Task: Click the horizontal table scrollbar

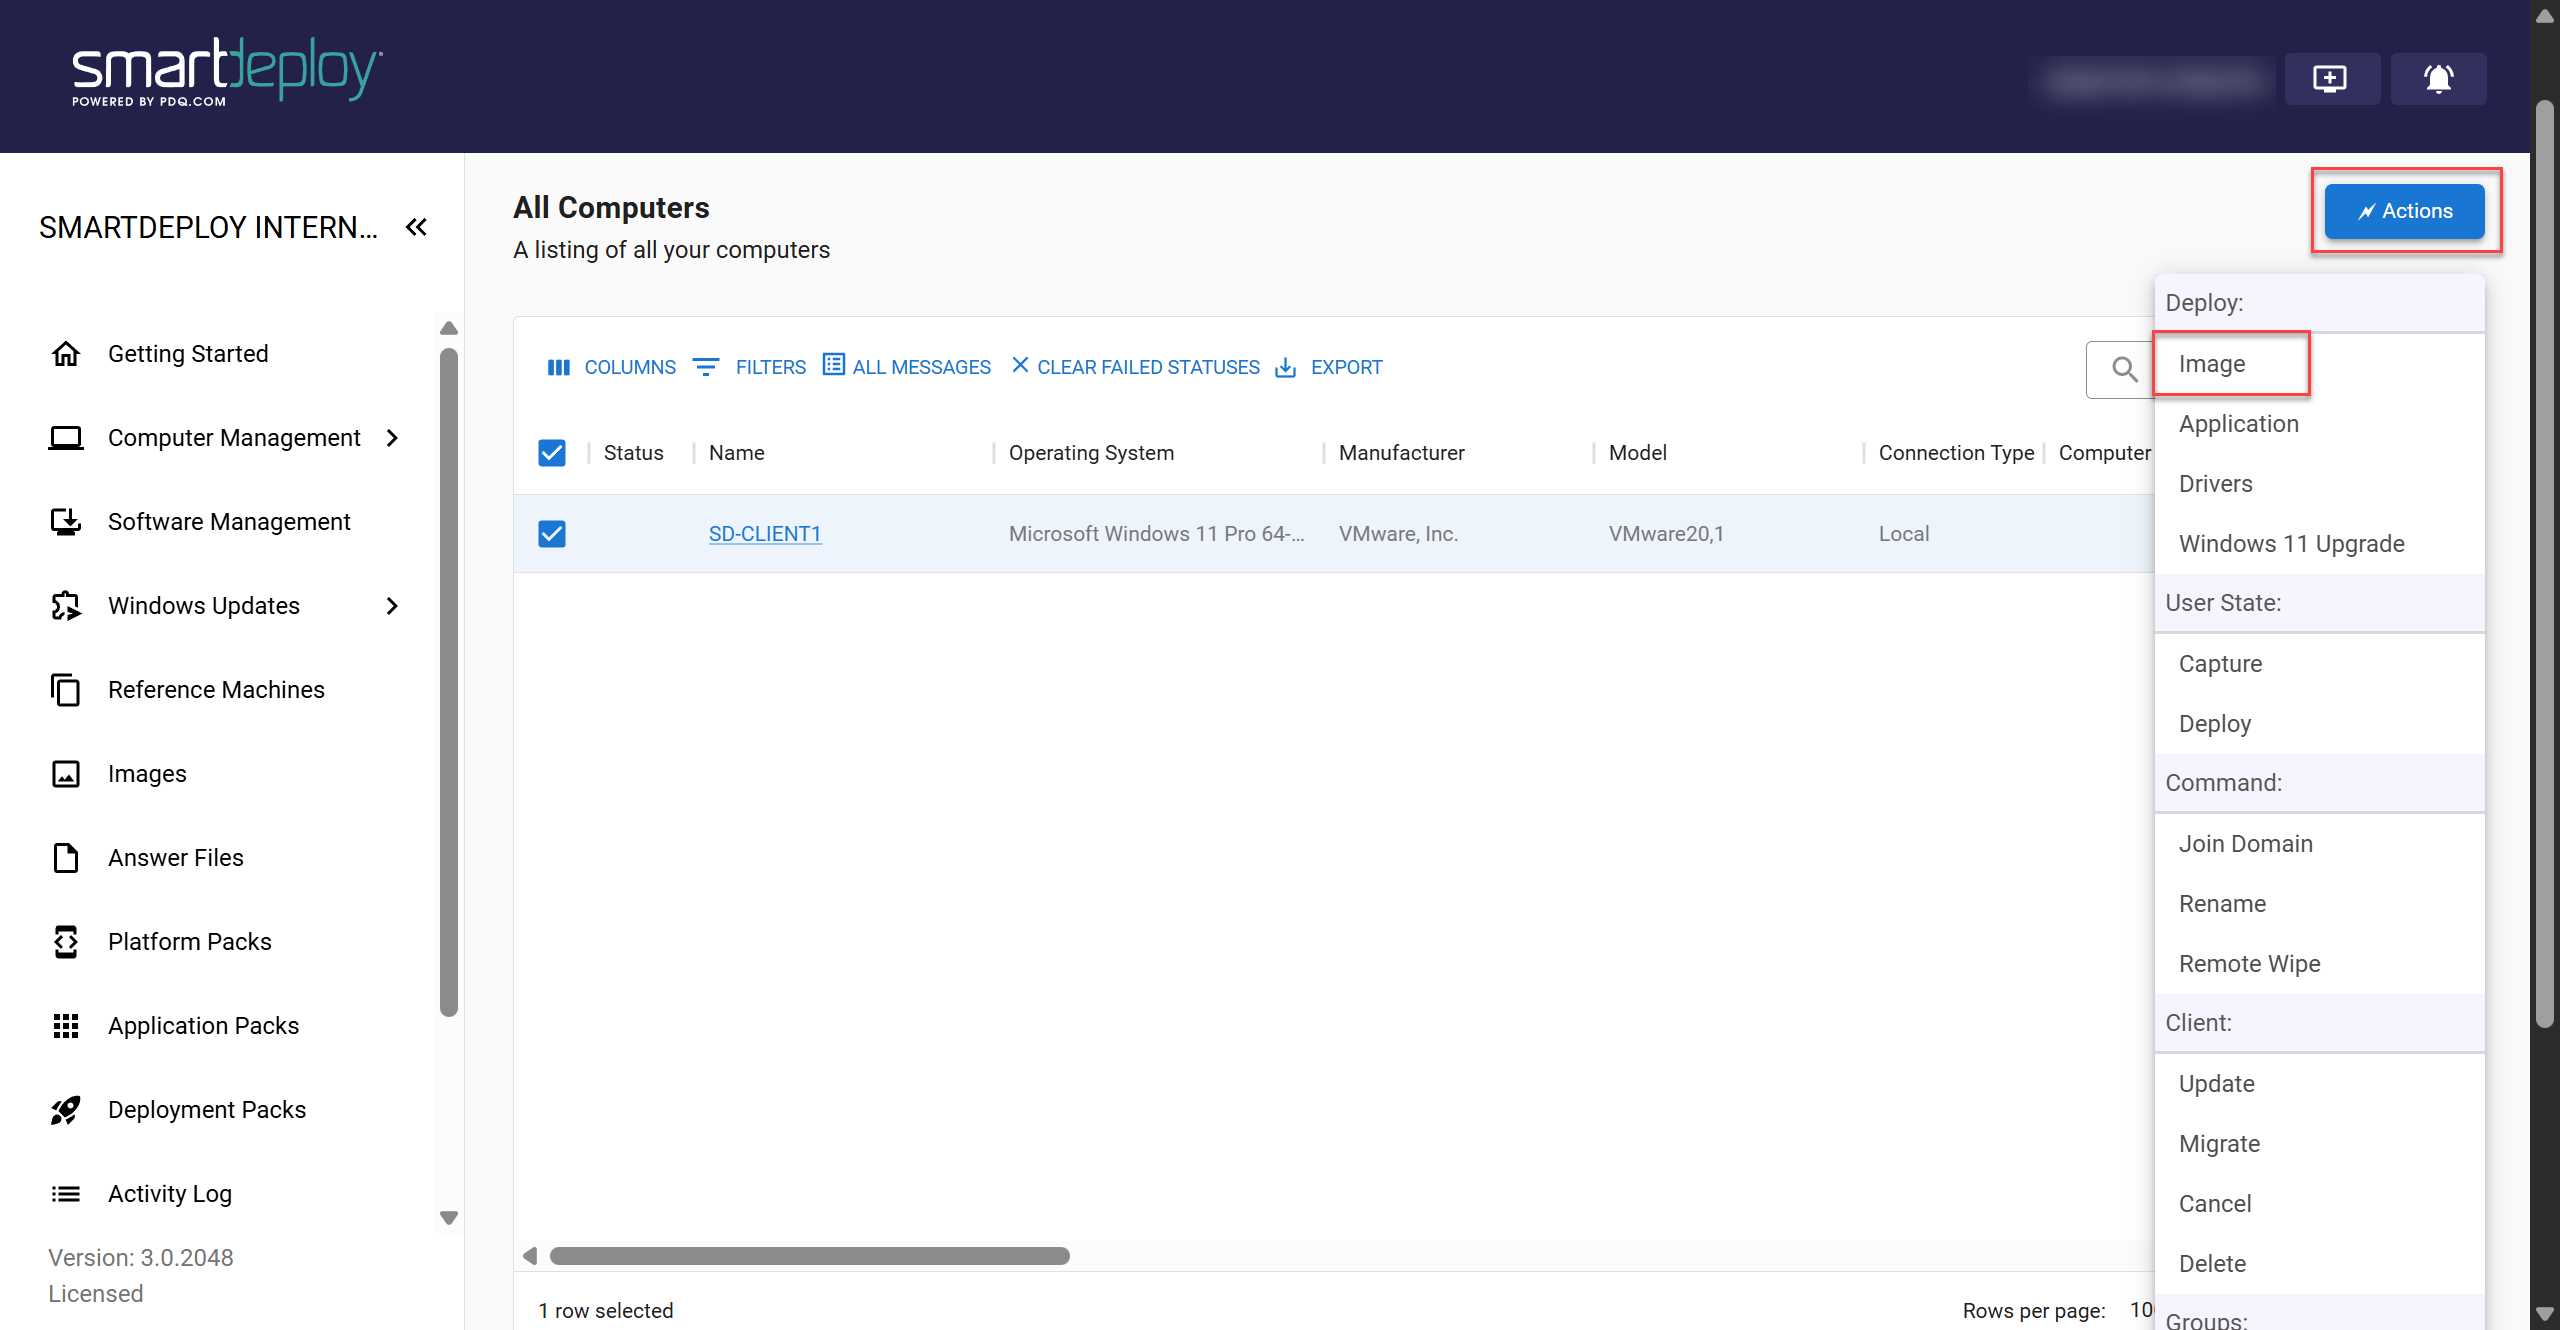Action: click(809, 1256)
